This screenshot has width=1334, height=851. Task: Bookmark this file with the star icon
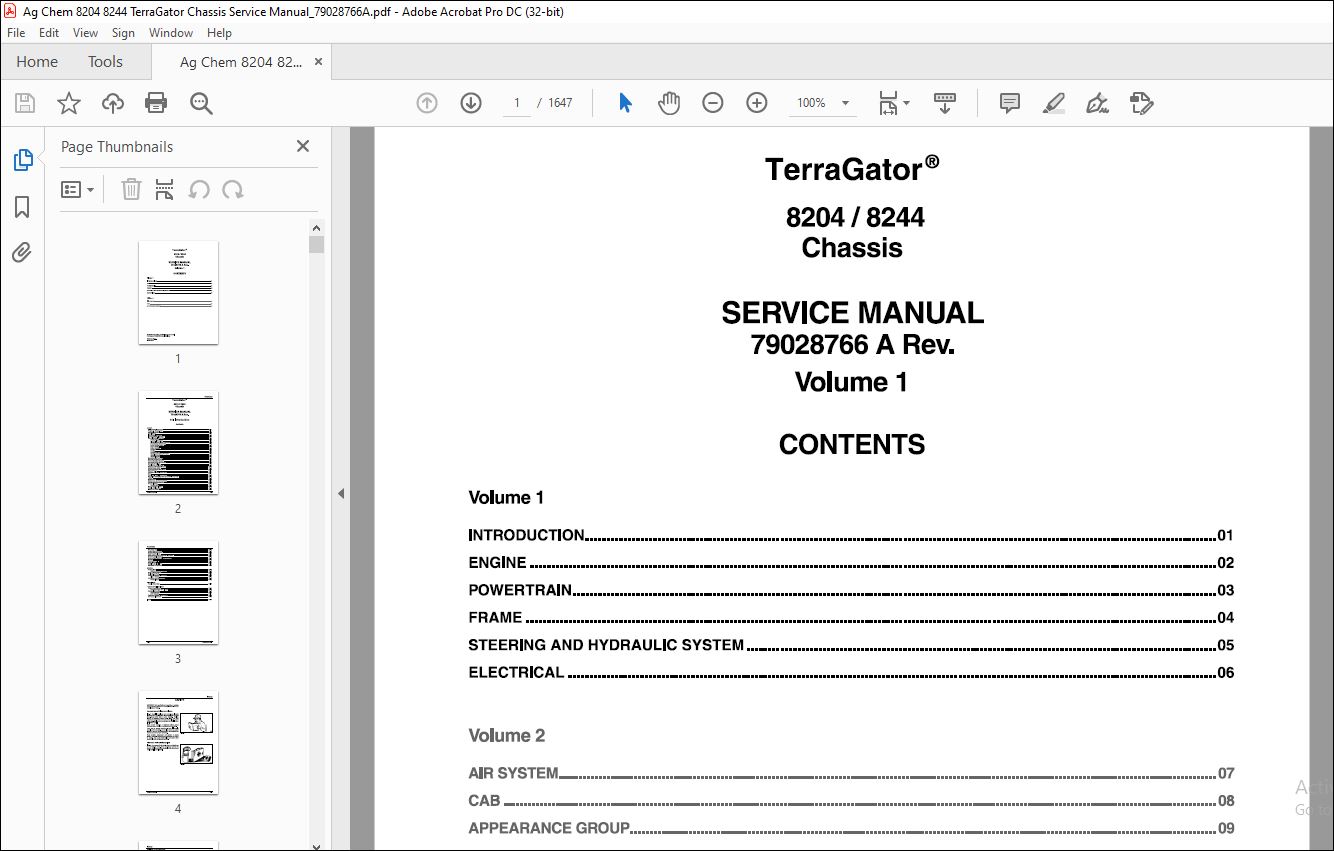click(68, 103)
